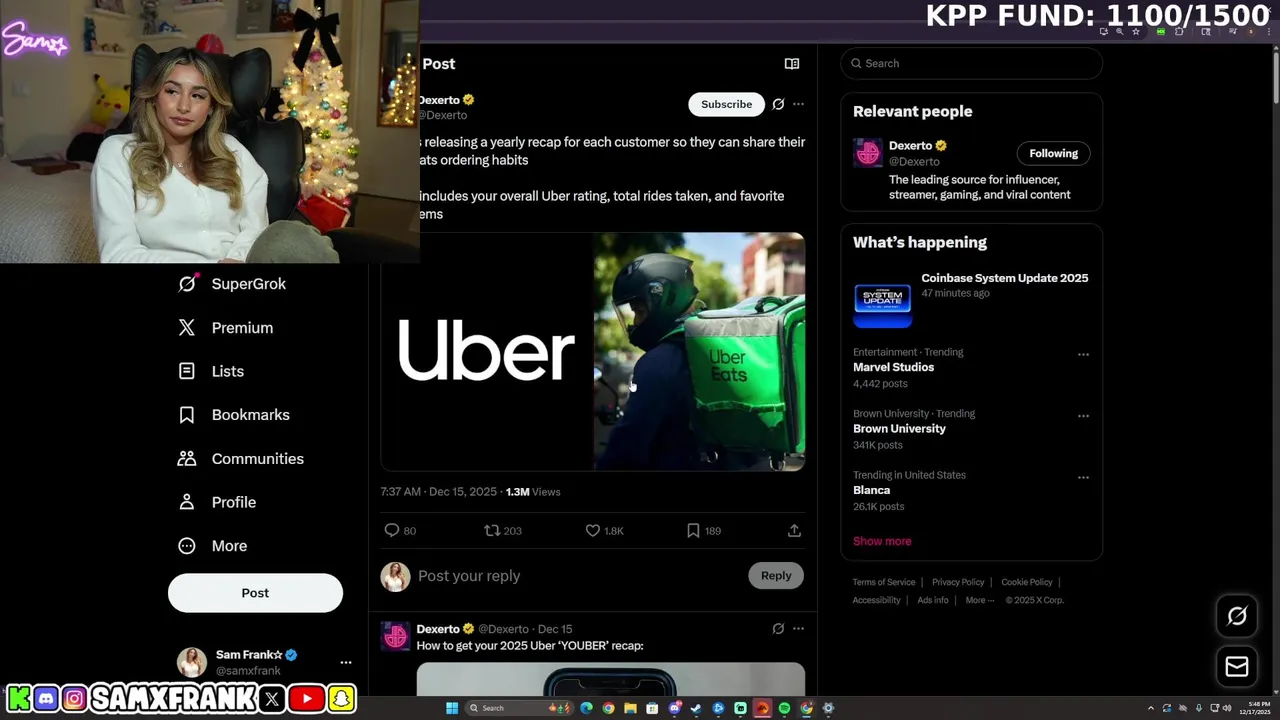The height and width of the screenshot is (720, 1280).
Task: Open the Sam Frank profile avatar
Action: coord(192,662)
